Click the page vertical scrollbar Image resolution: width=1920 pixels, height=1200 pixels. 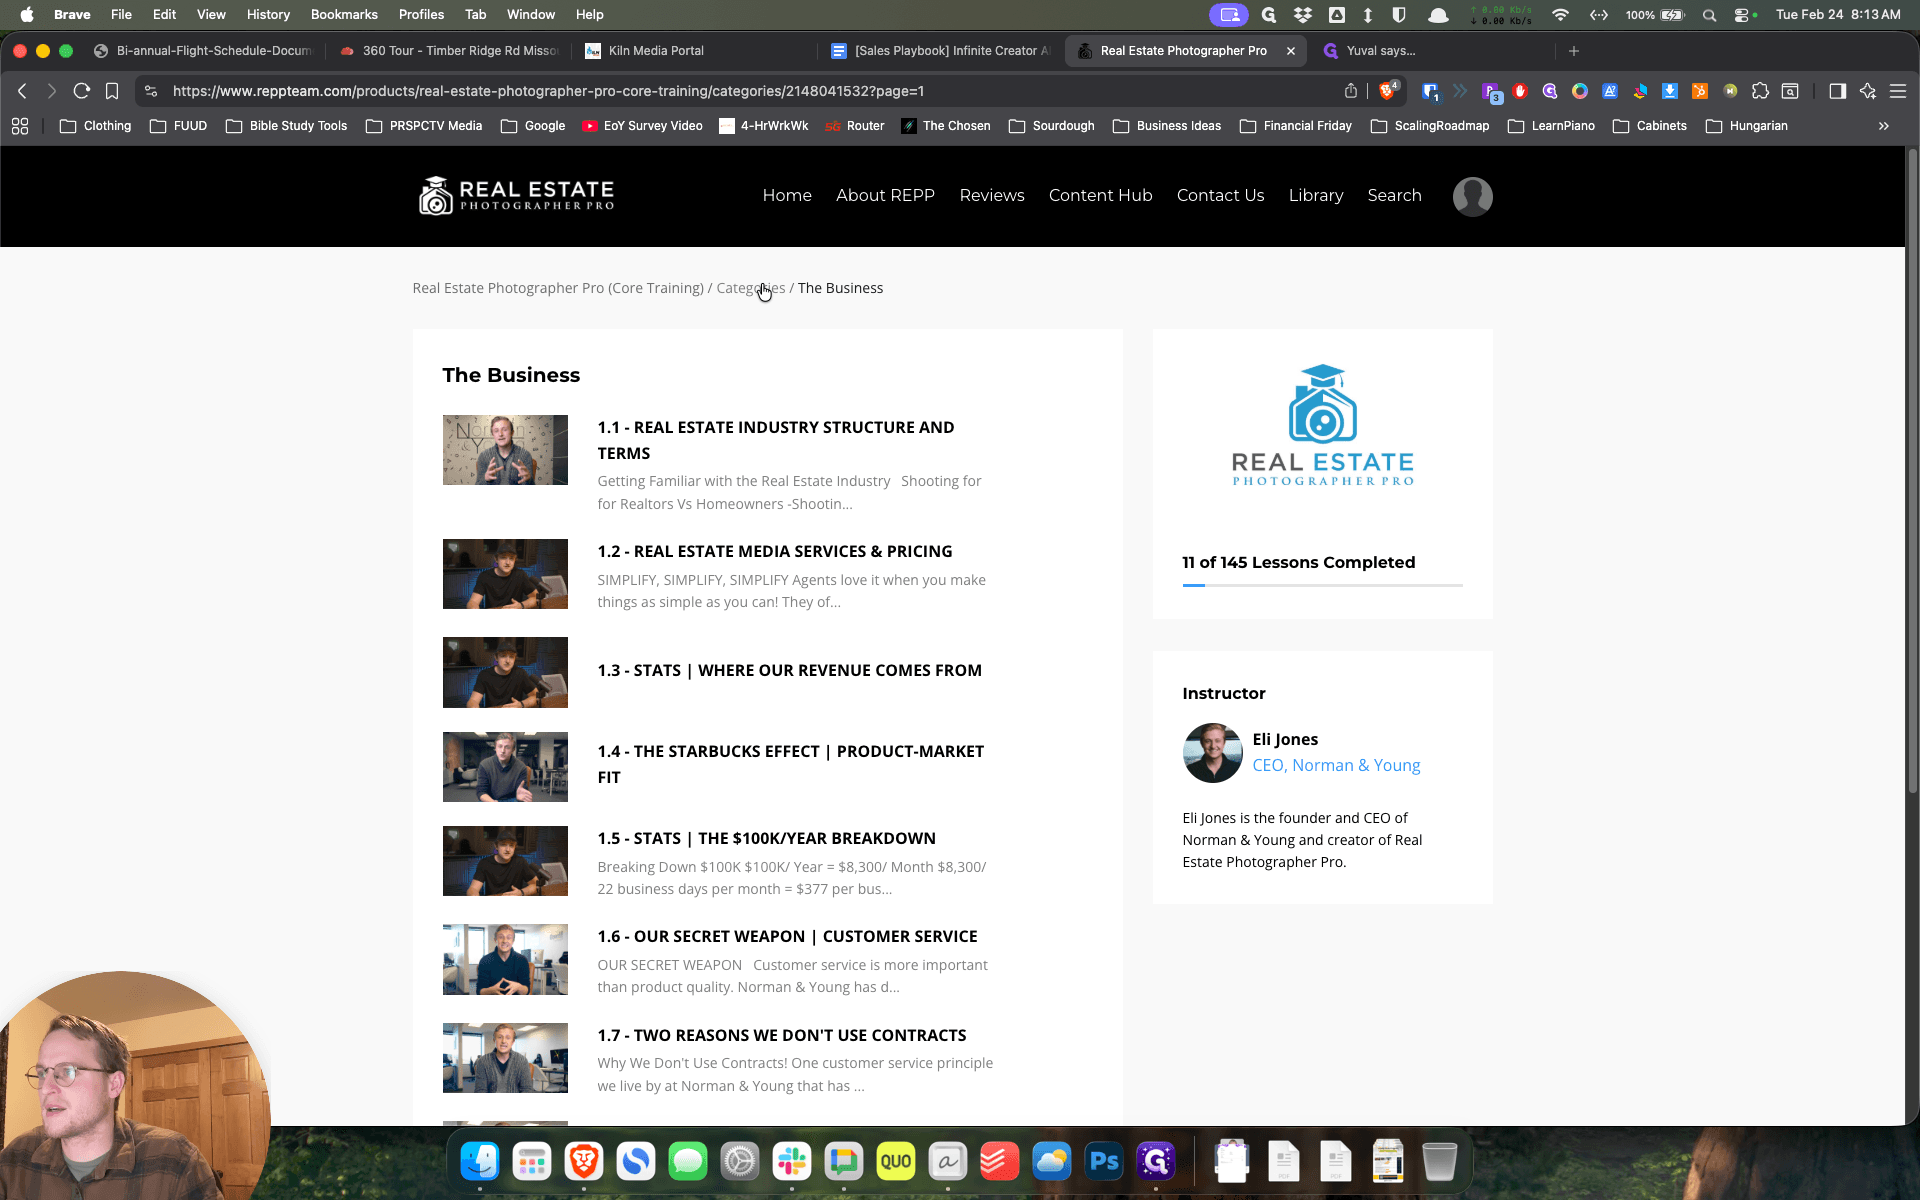pos(1912,470)
